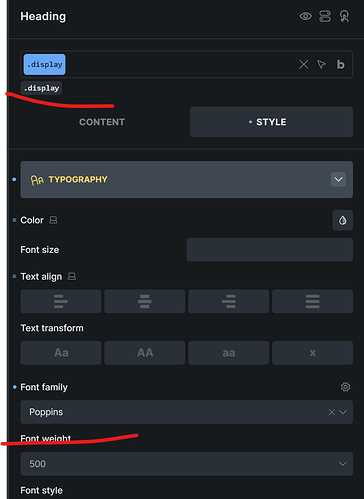Screen dimensions: 364x499
Task: Toggle element visibility eye icon
Action: tap(305, 16)
